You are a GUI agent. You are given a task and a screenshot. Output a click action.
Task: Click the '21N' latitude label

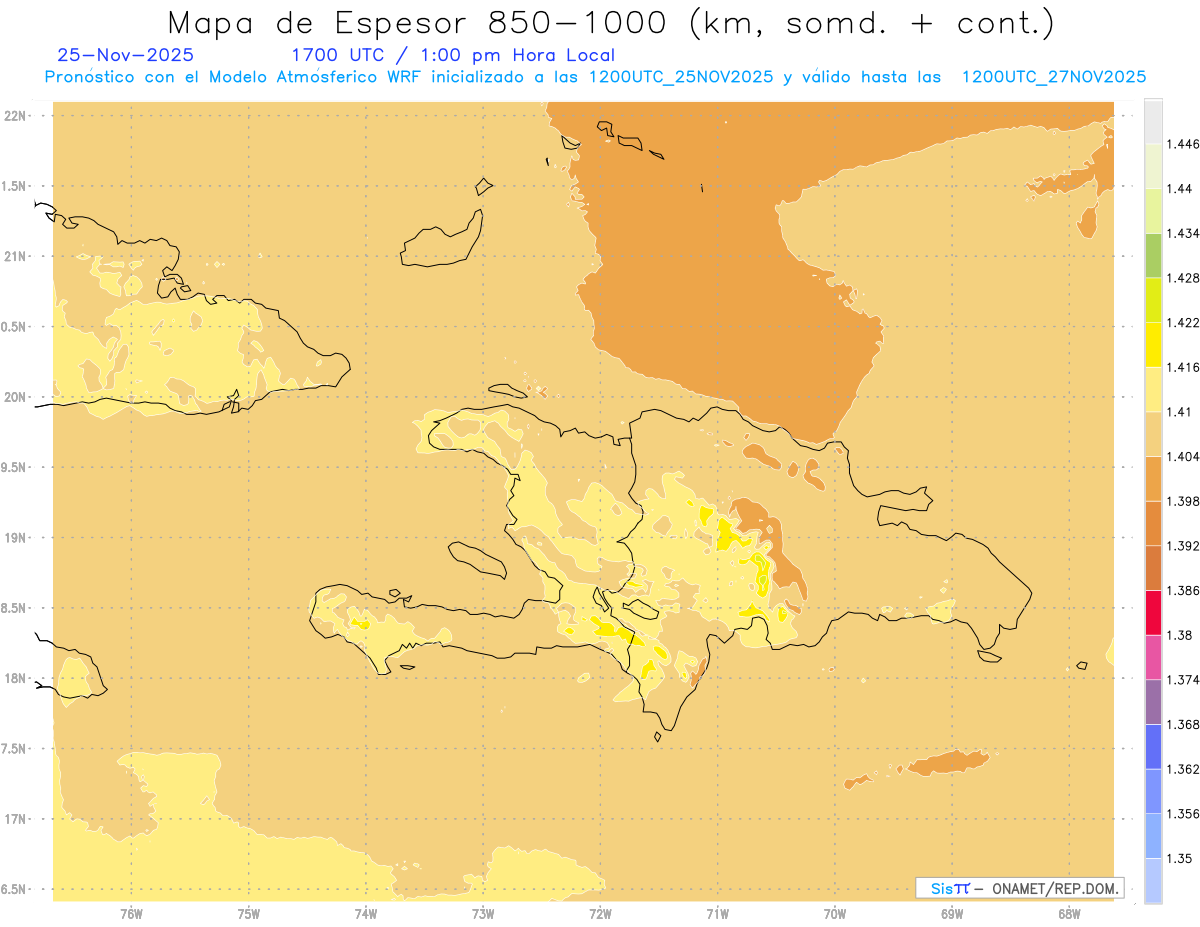(x=14, y=257)
